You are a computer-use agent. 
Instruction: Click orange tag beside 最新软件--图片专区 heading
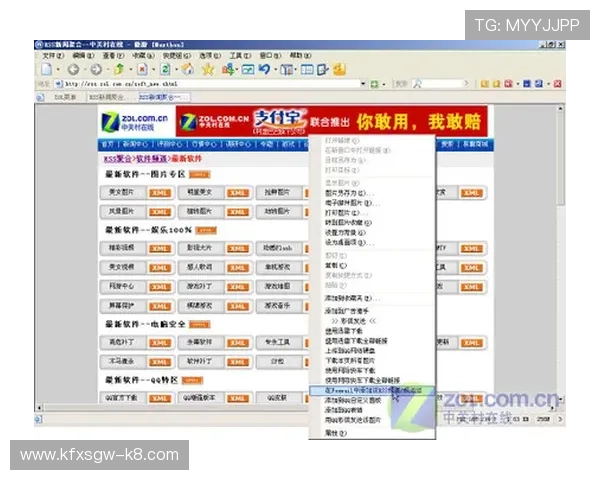point(200,175)
